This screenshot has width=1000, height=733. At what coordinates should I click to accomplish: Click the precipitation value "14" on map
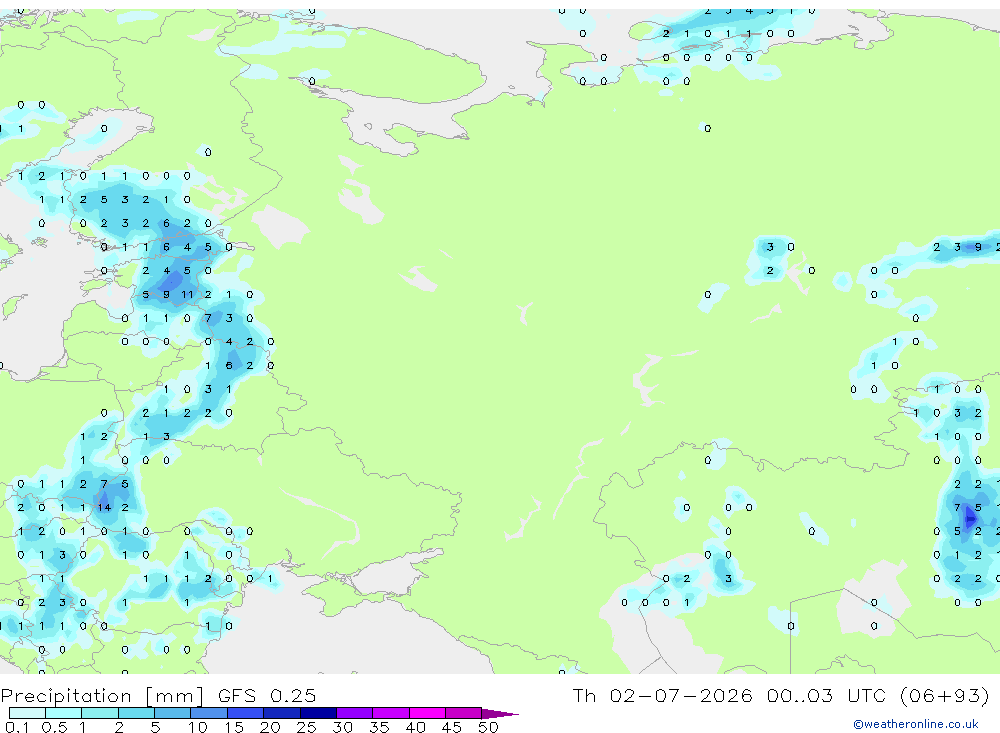[104, 508]
